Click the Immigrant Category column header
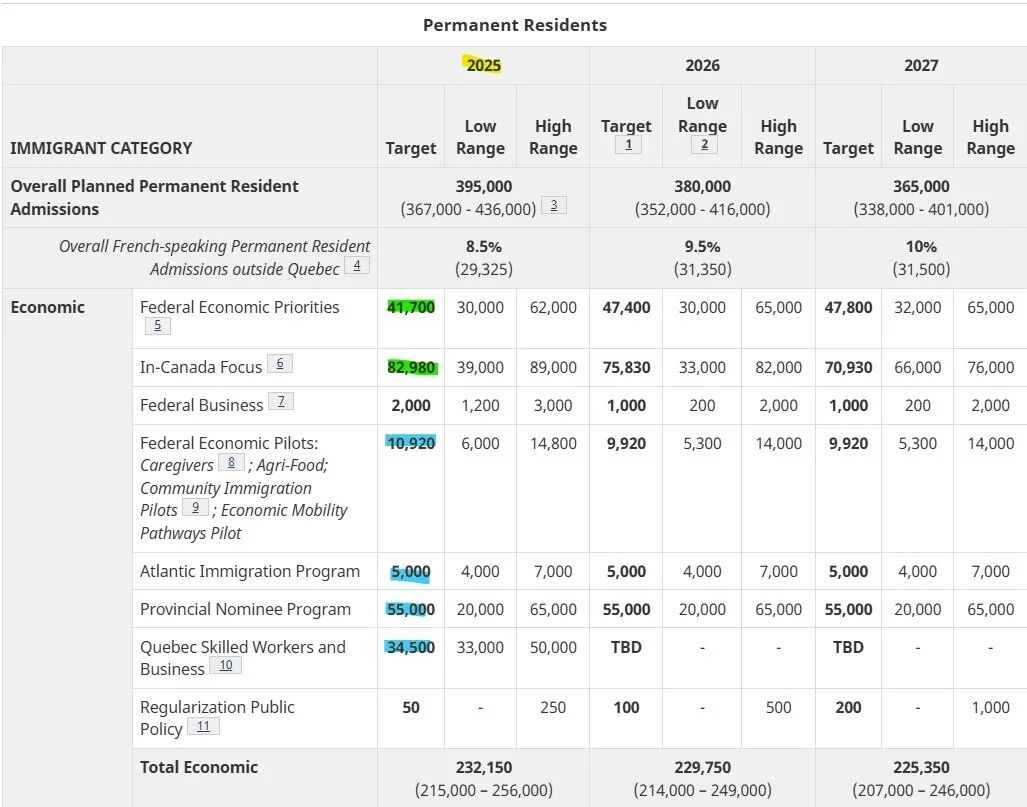 [101, 148]
